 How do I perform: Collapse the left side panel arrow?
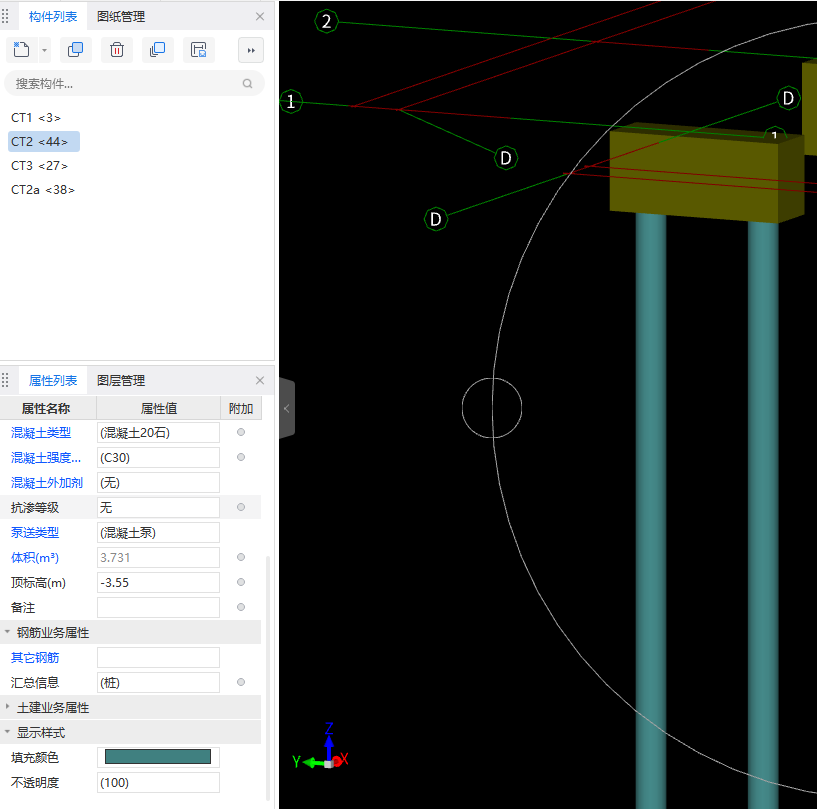tap(287, 408)
